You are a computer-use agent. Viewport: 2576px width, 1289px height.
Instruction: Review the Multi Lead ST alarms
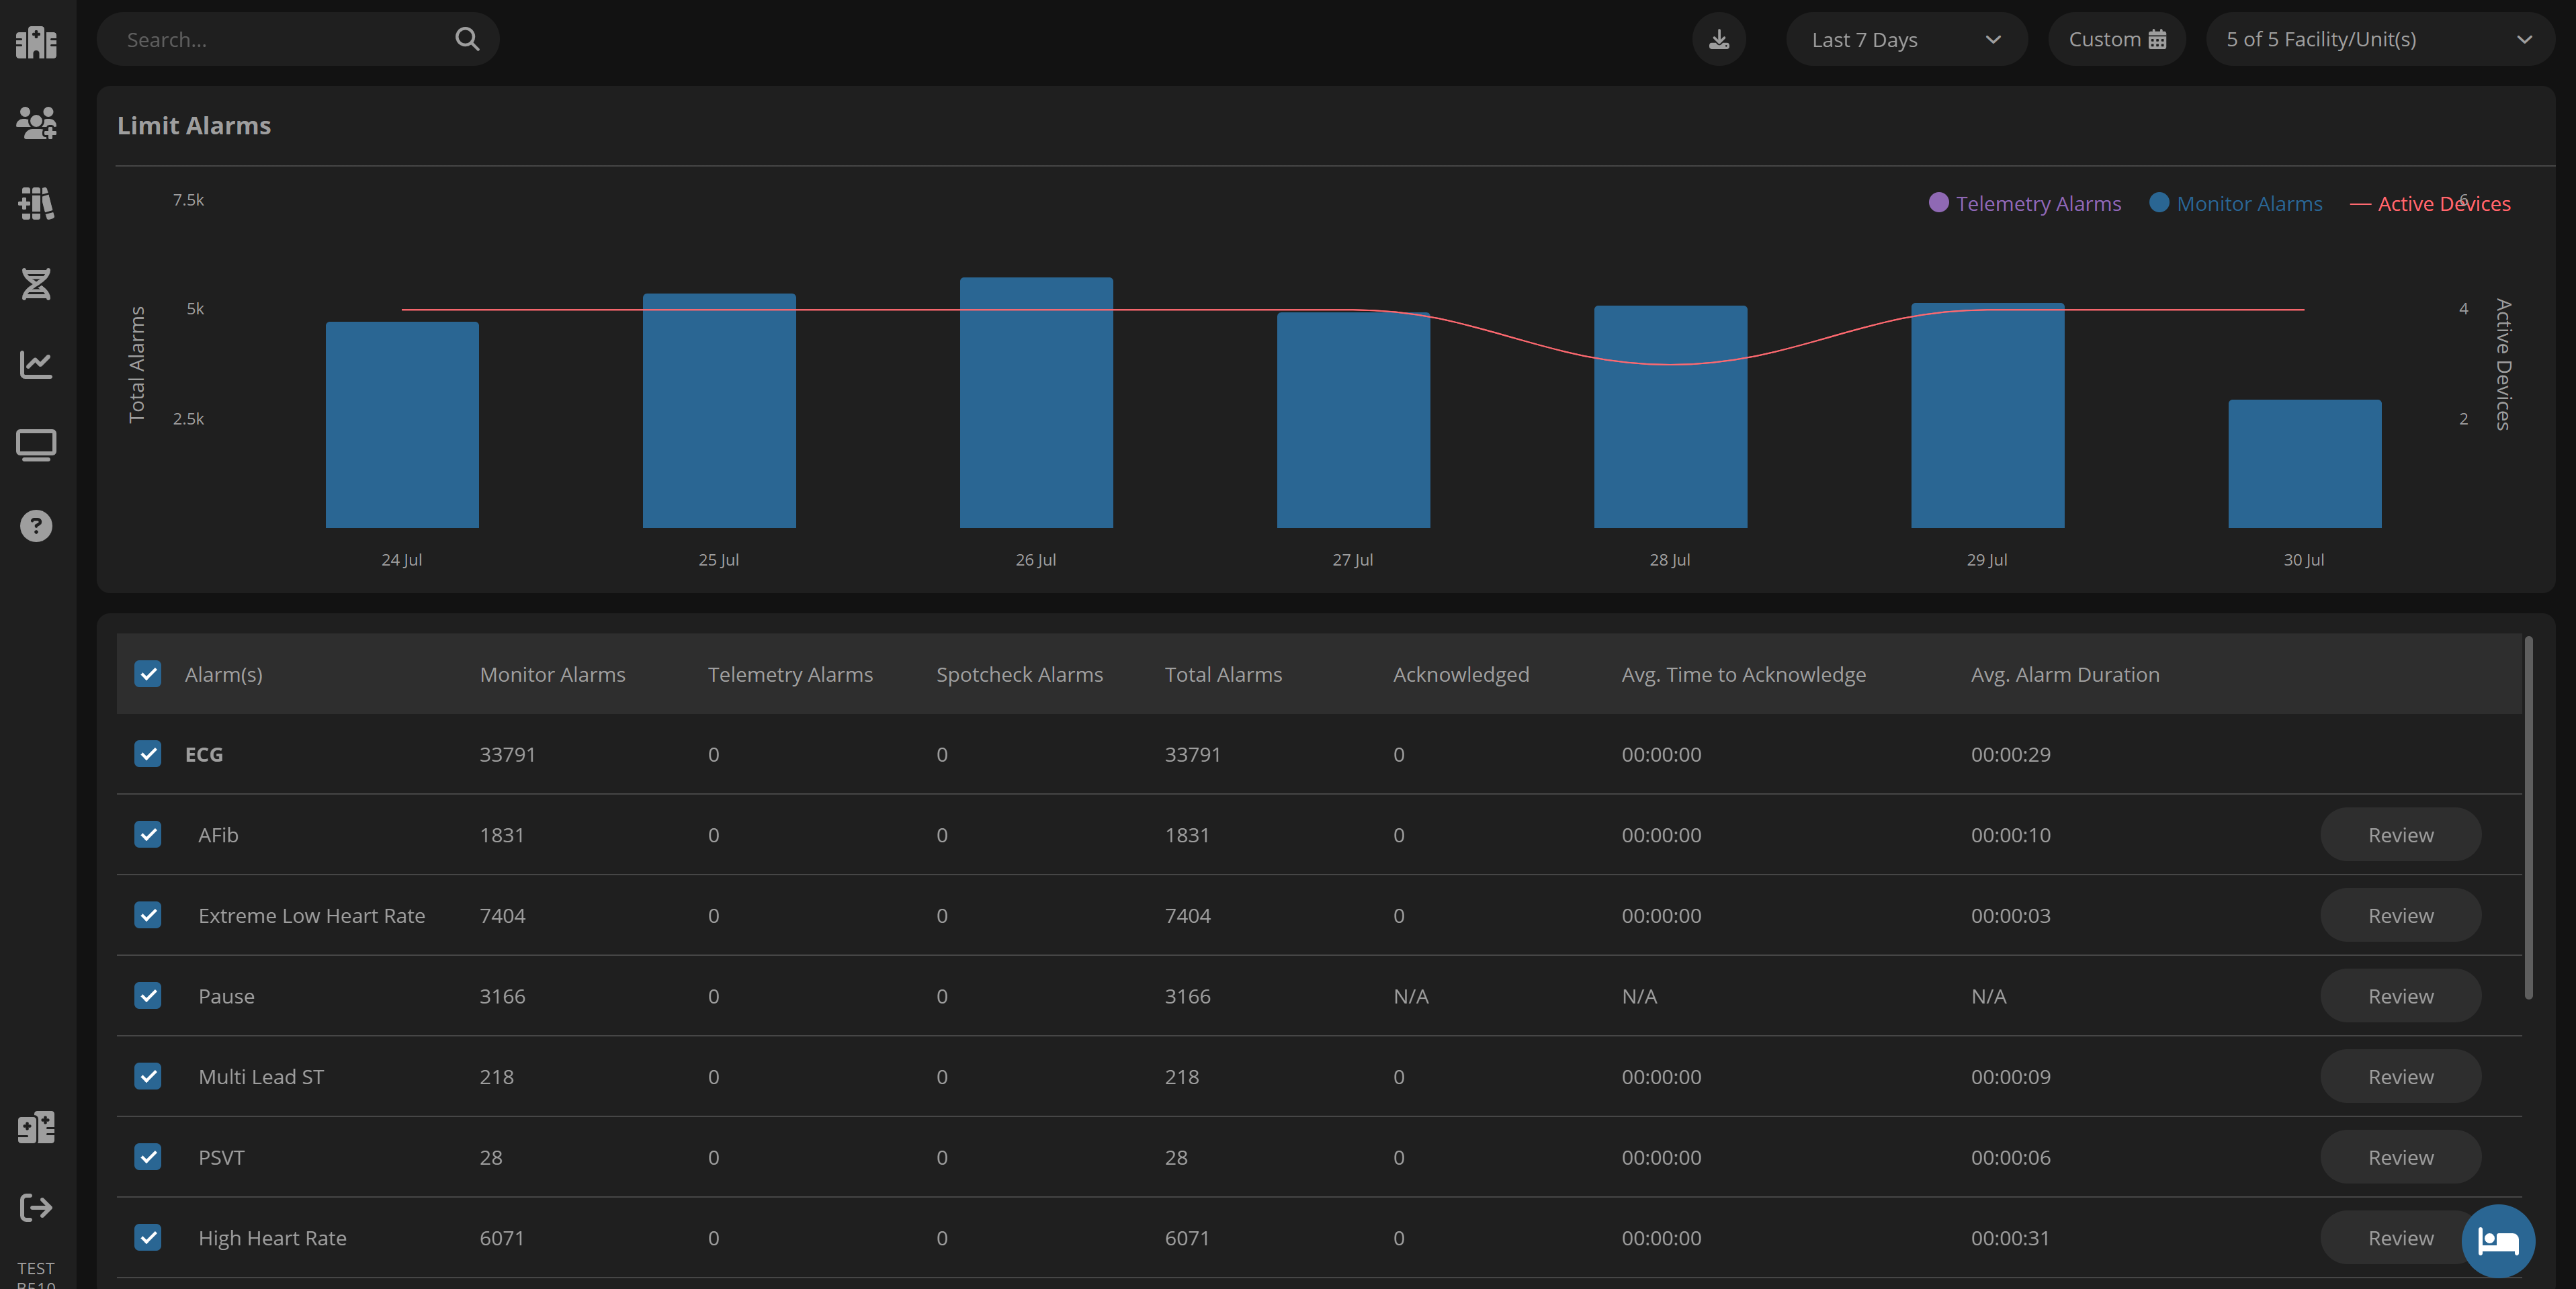2400,1076
